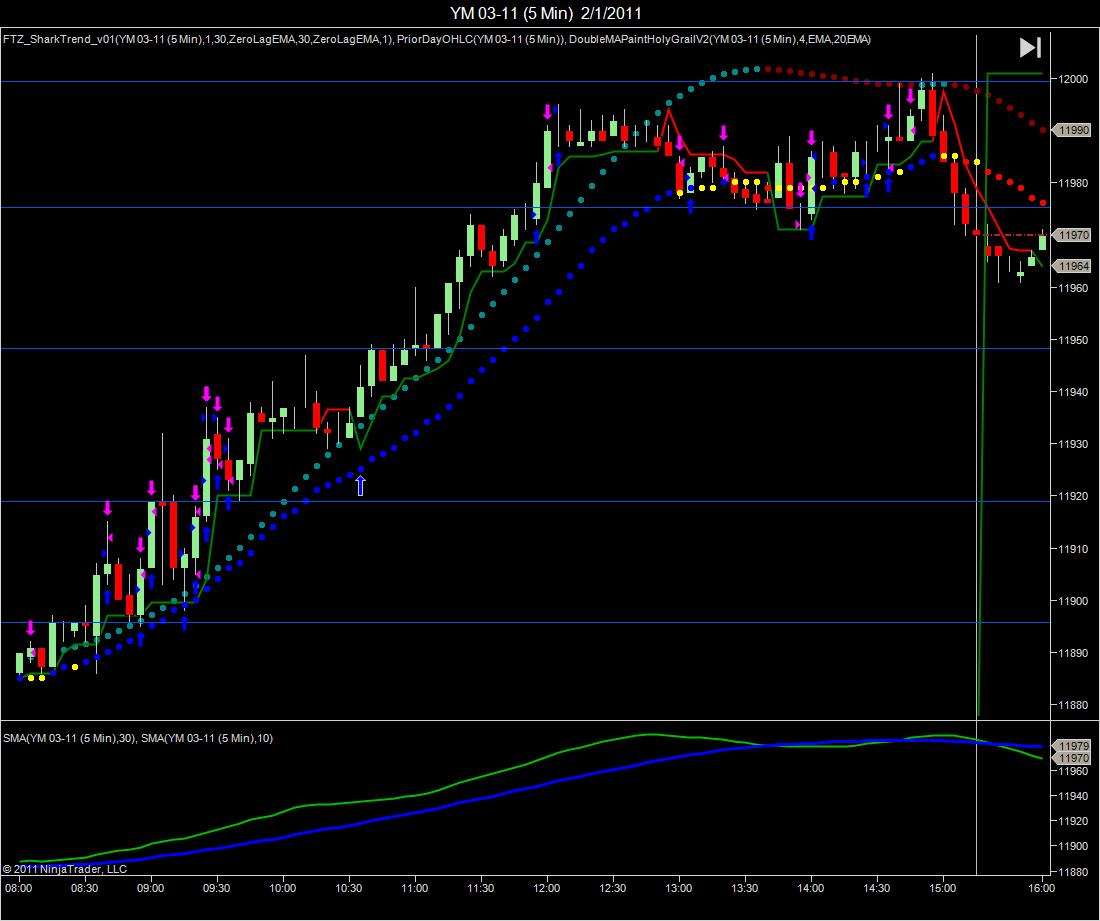Click the 10:30 time axis label
The width and height of the screenshot is (1100, 921).
click(349, 888)
